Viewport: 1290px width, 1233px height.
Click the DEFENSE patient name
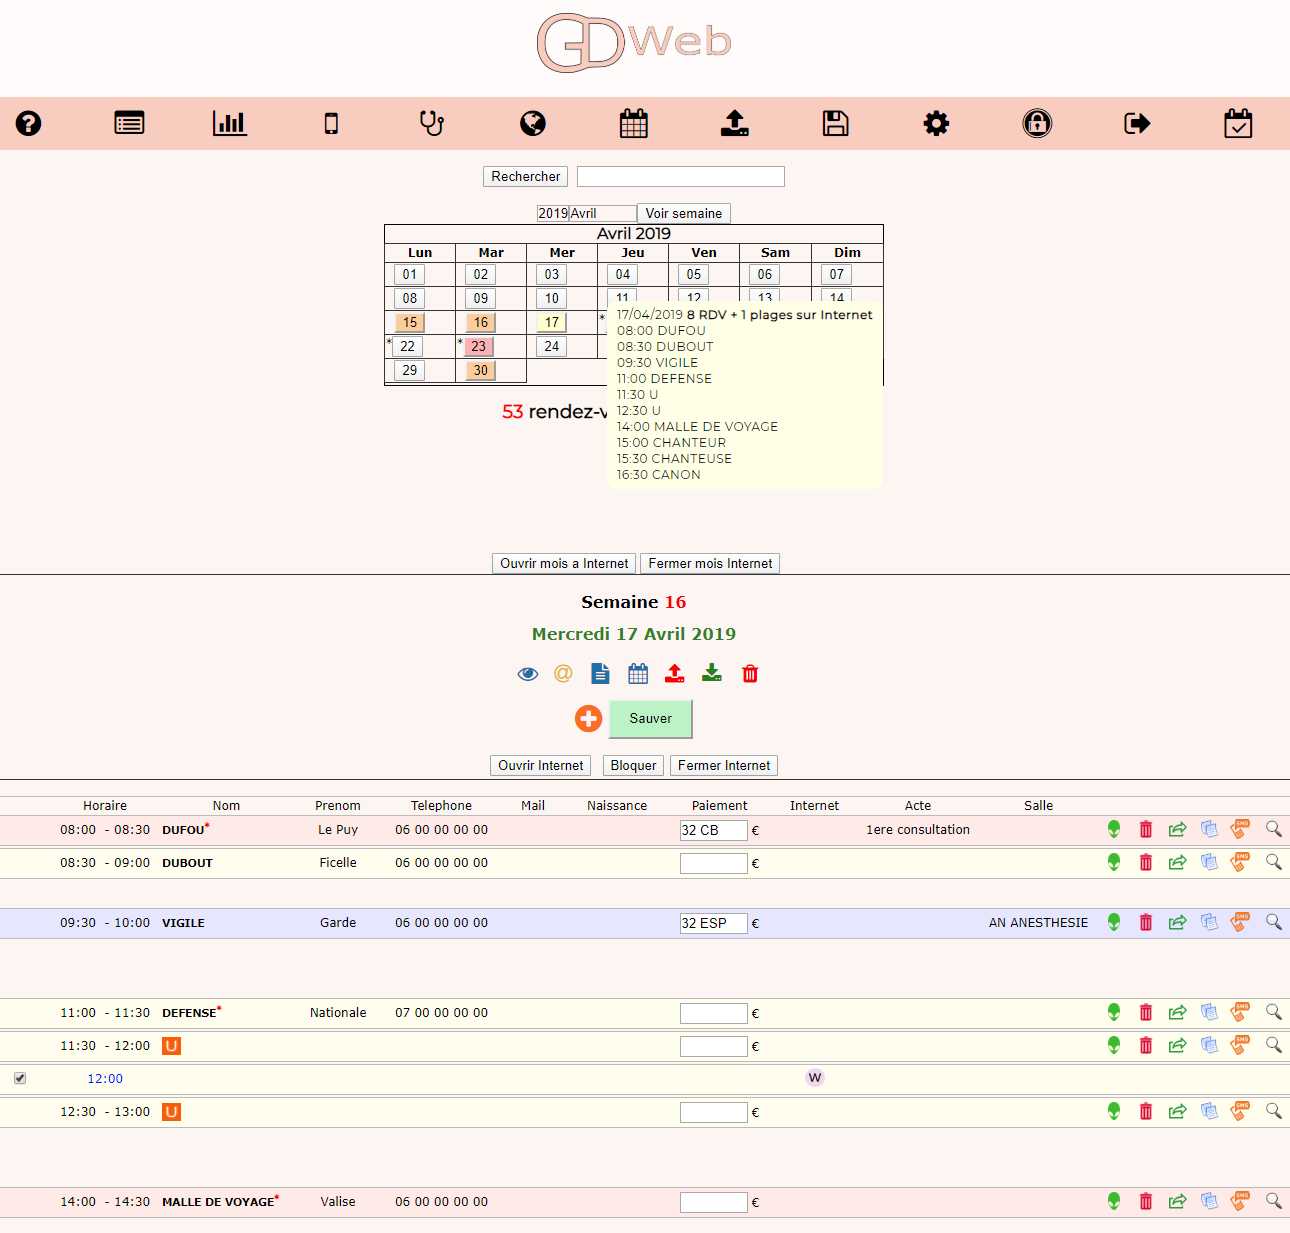pyautogui.click(x=189, y=1013)
